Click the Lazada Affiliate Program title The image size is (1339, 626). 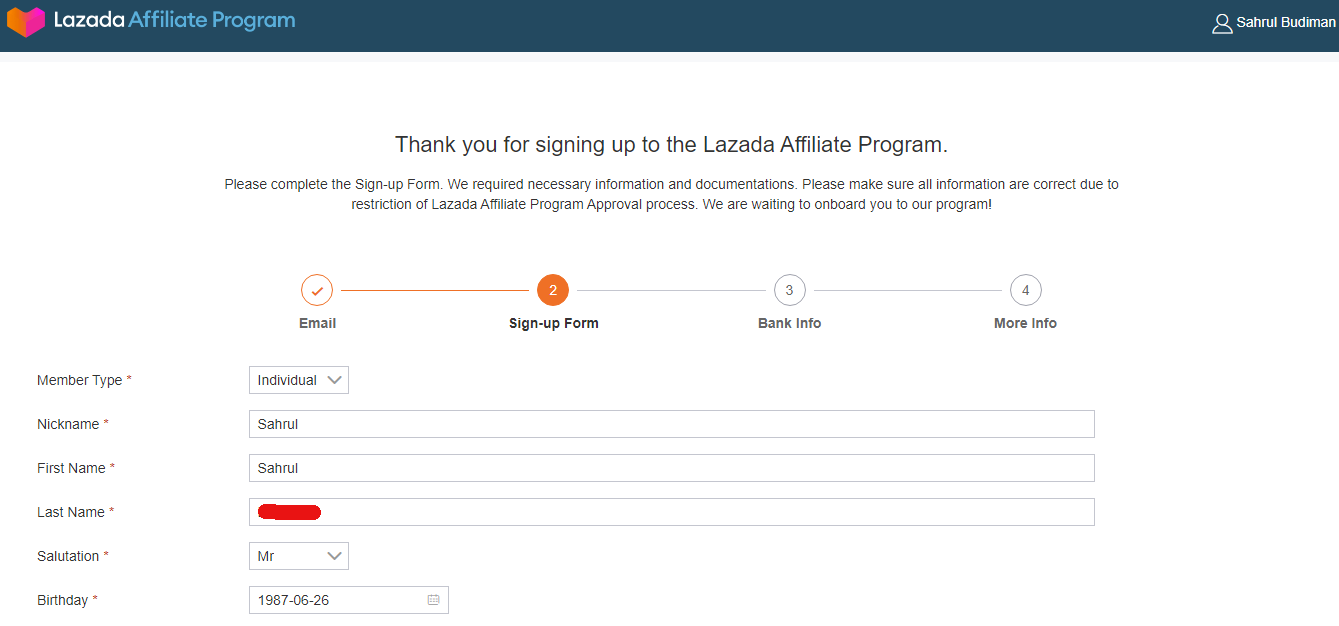point(175,21)
